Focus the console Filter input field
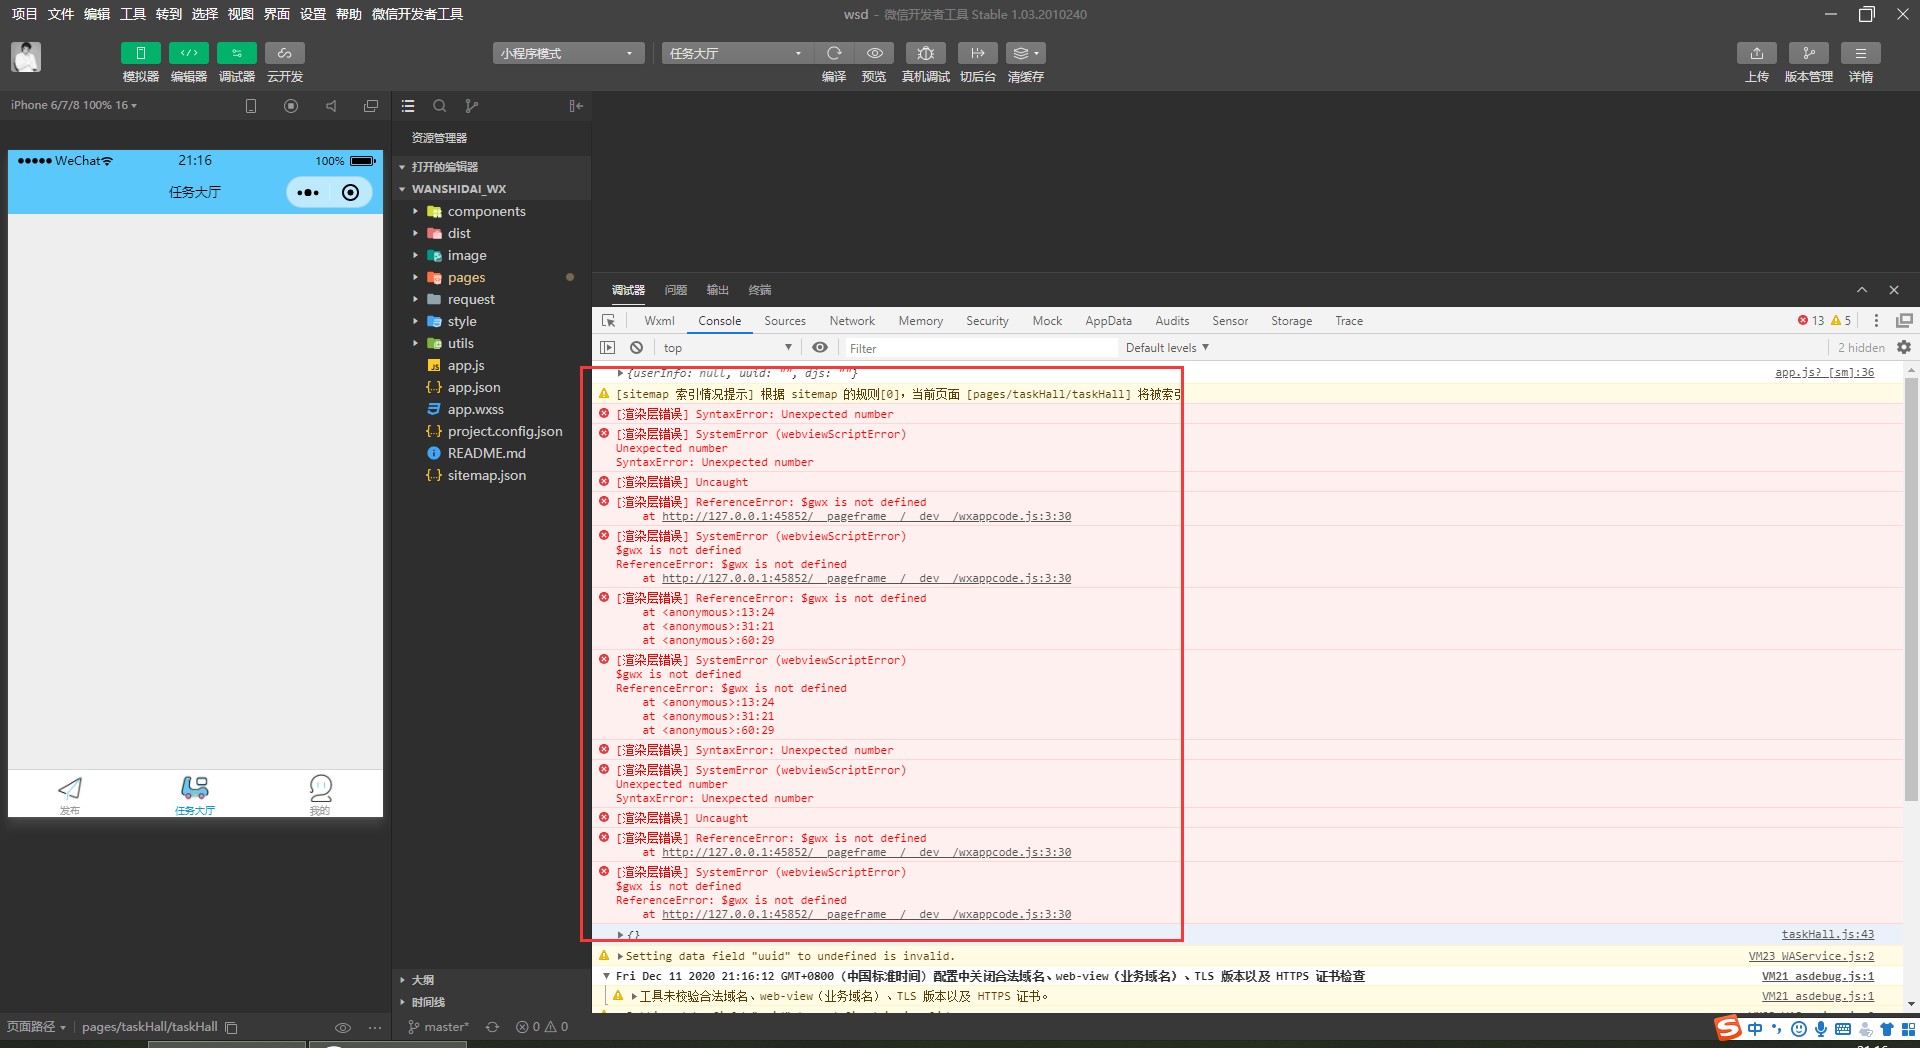1920x1048 pixels. tap(980, 348)
